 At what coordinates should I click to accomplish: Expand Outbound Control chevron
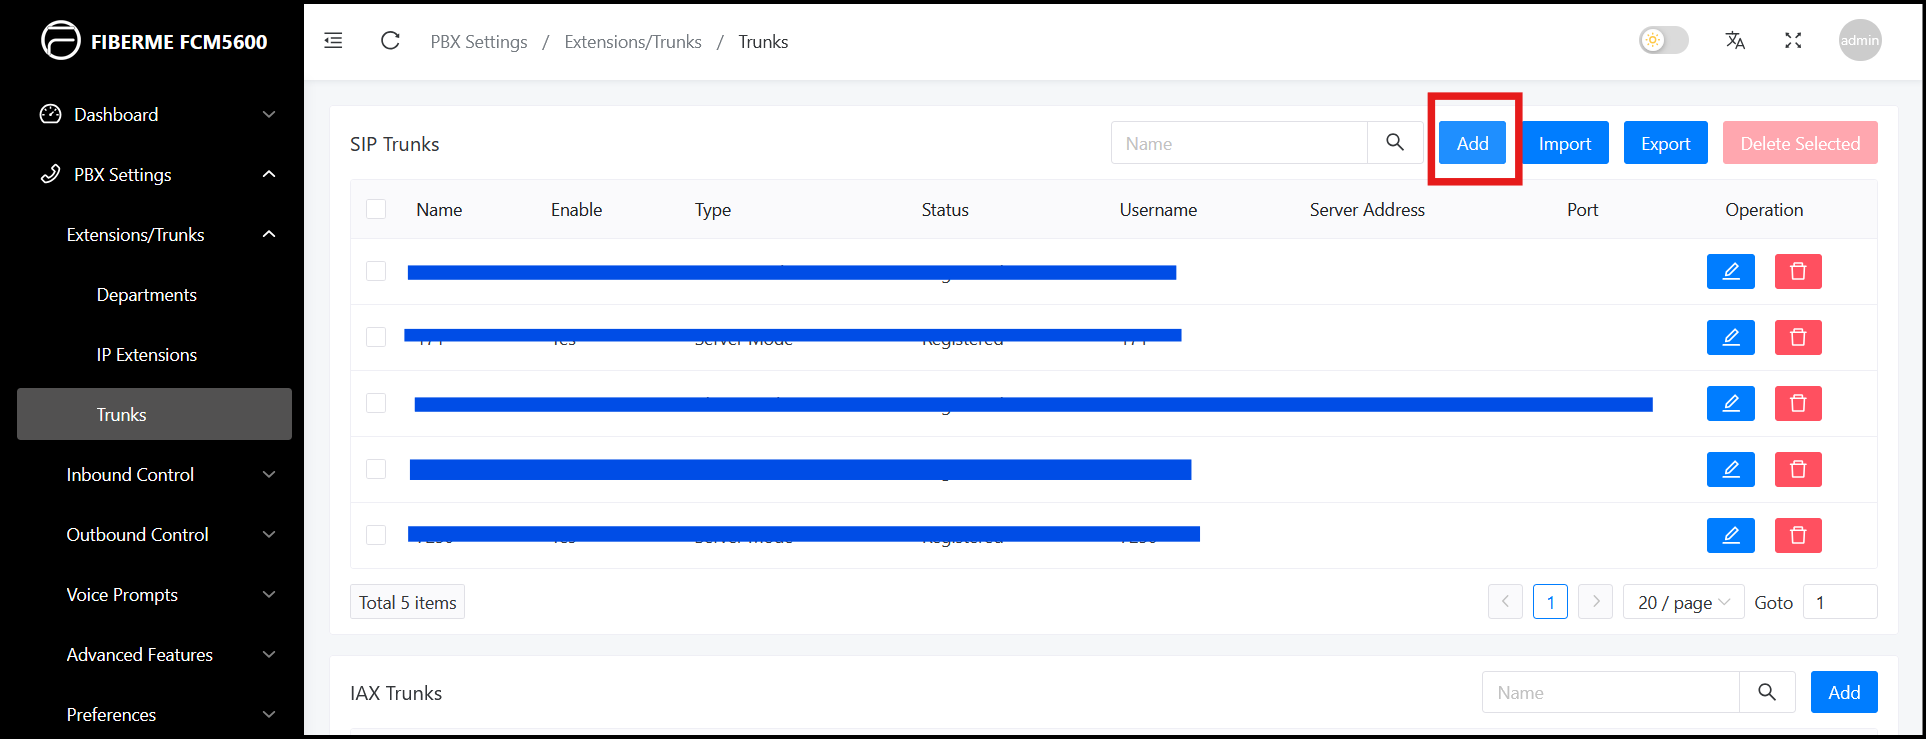coord(269,534)
